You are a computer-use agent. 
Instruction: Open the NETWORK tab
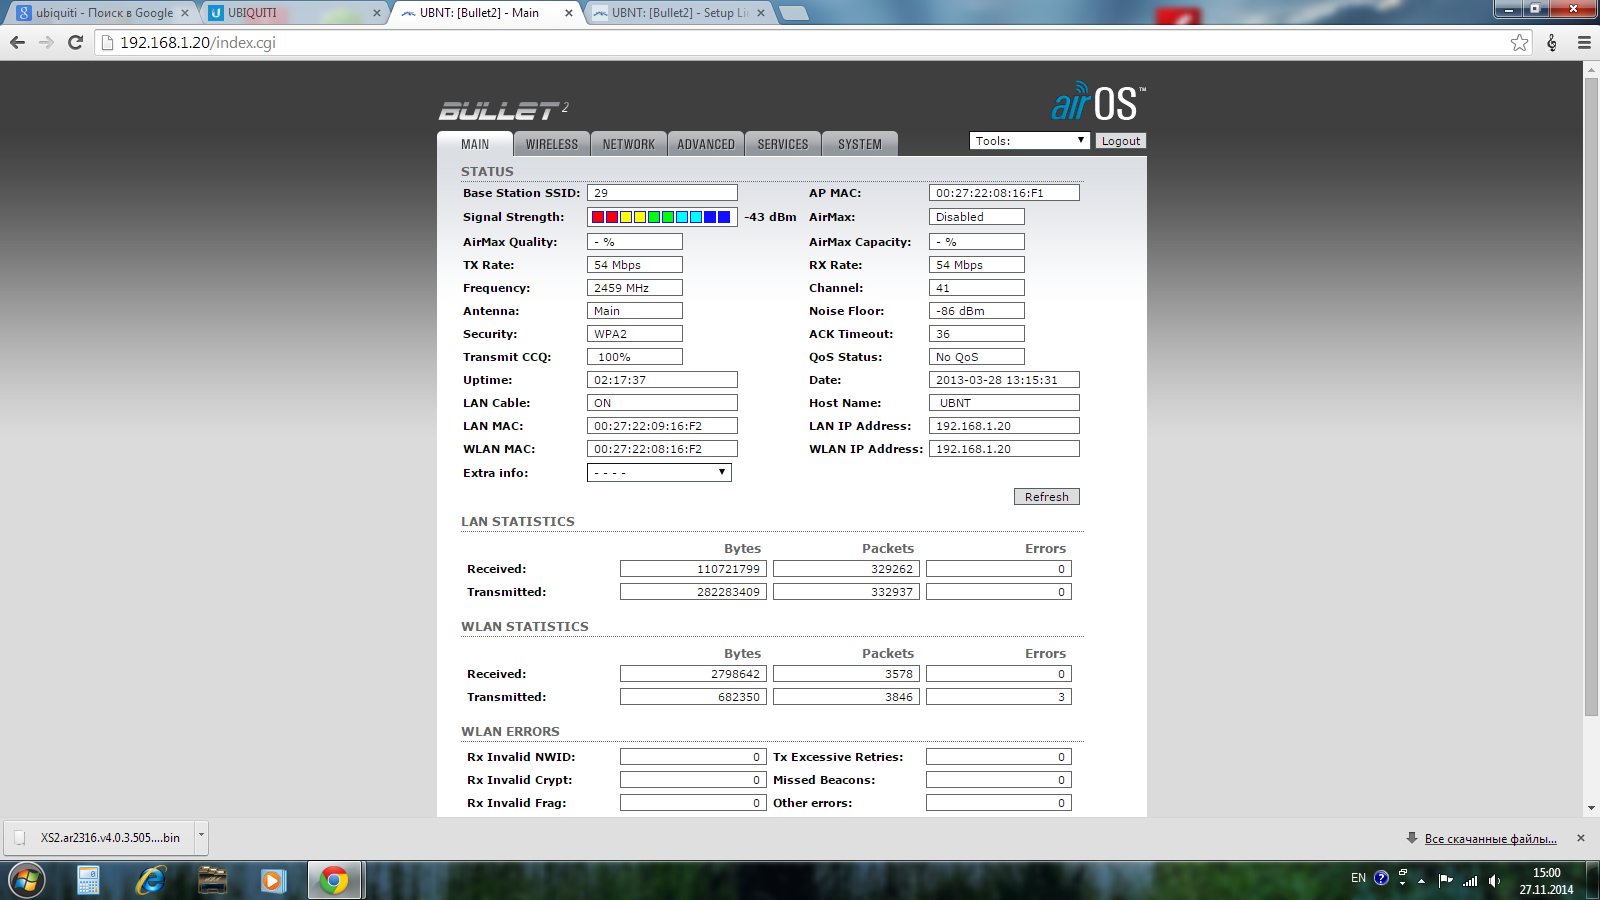[629, 144]
